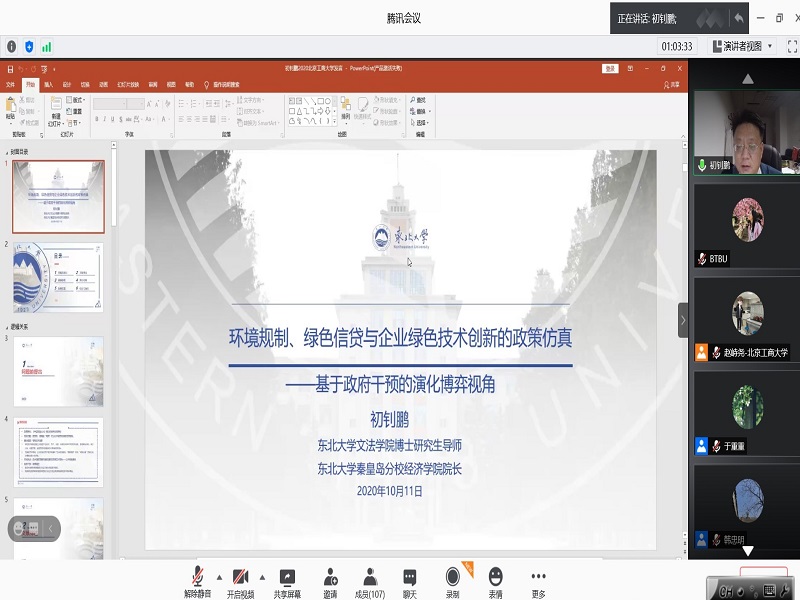800x600 pixels.
Task: Open the Members 成员(107) list
Action: point(370,576)
